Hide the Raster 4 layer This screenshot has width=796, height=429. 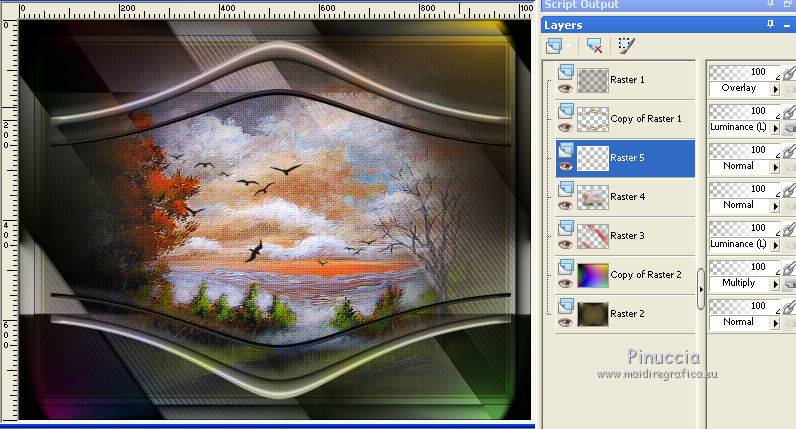[566, 206]
